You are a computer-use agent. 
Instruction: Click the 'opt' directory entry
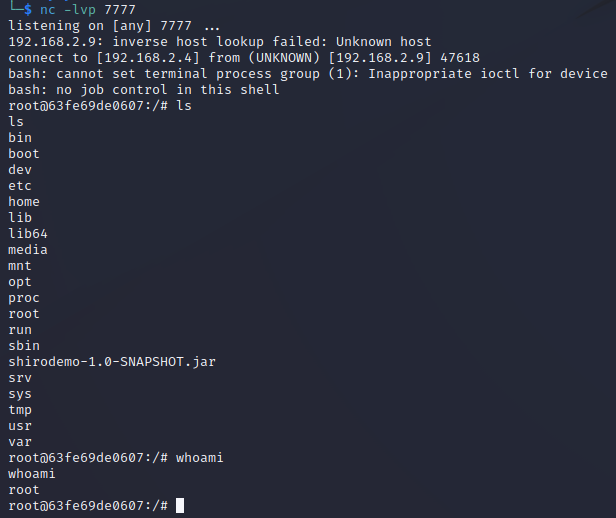(20, 281)
